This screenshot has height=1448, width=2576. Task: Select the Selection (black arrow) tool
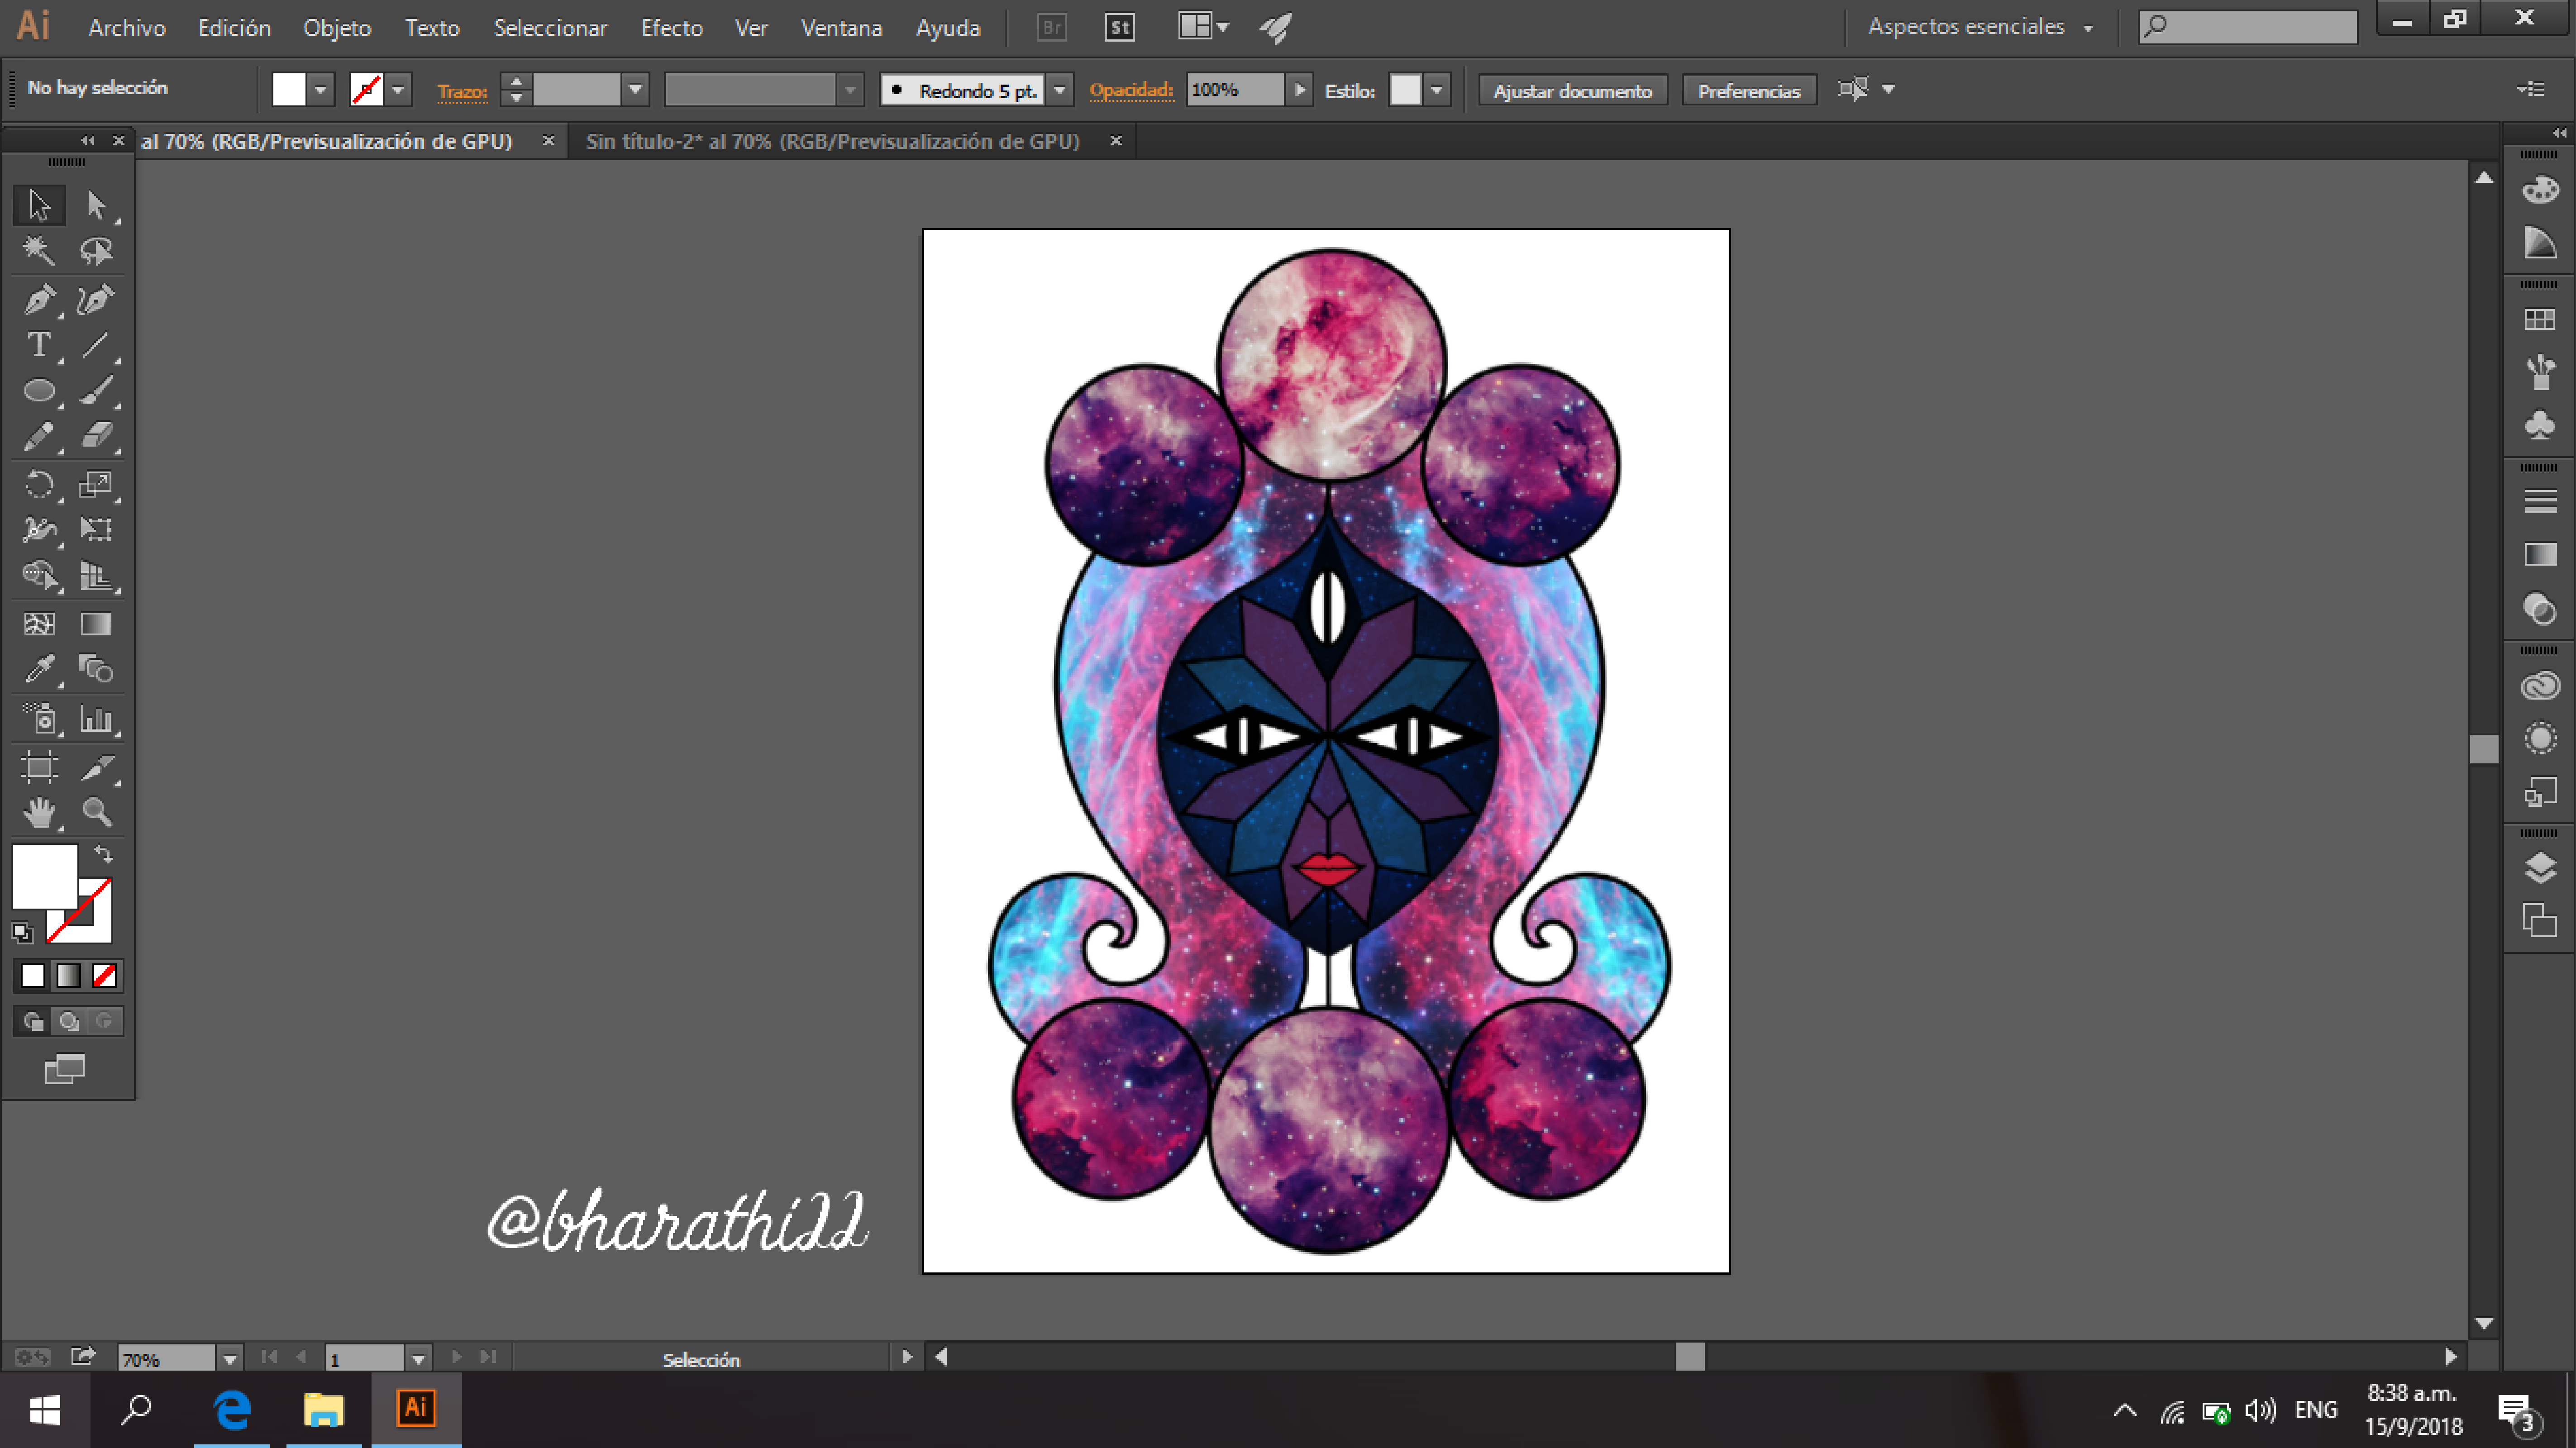point(39,205)
